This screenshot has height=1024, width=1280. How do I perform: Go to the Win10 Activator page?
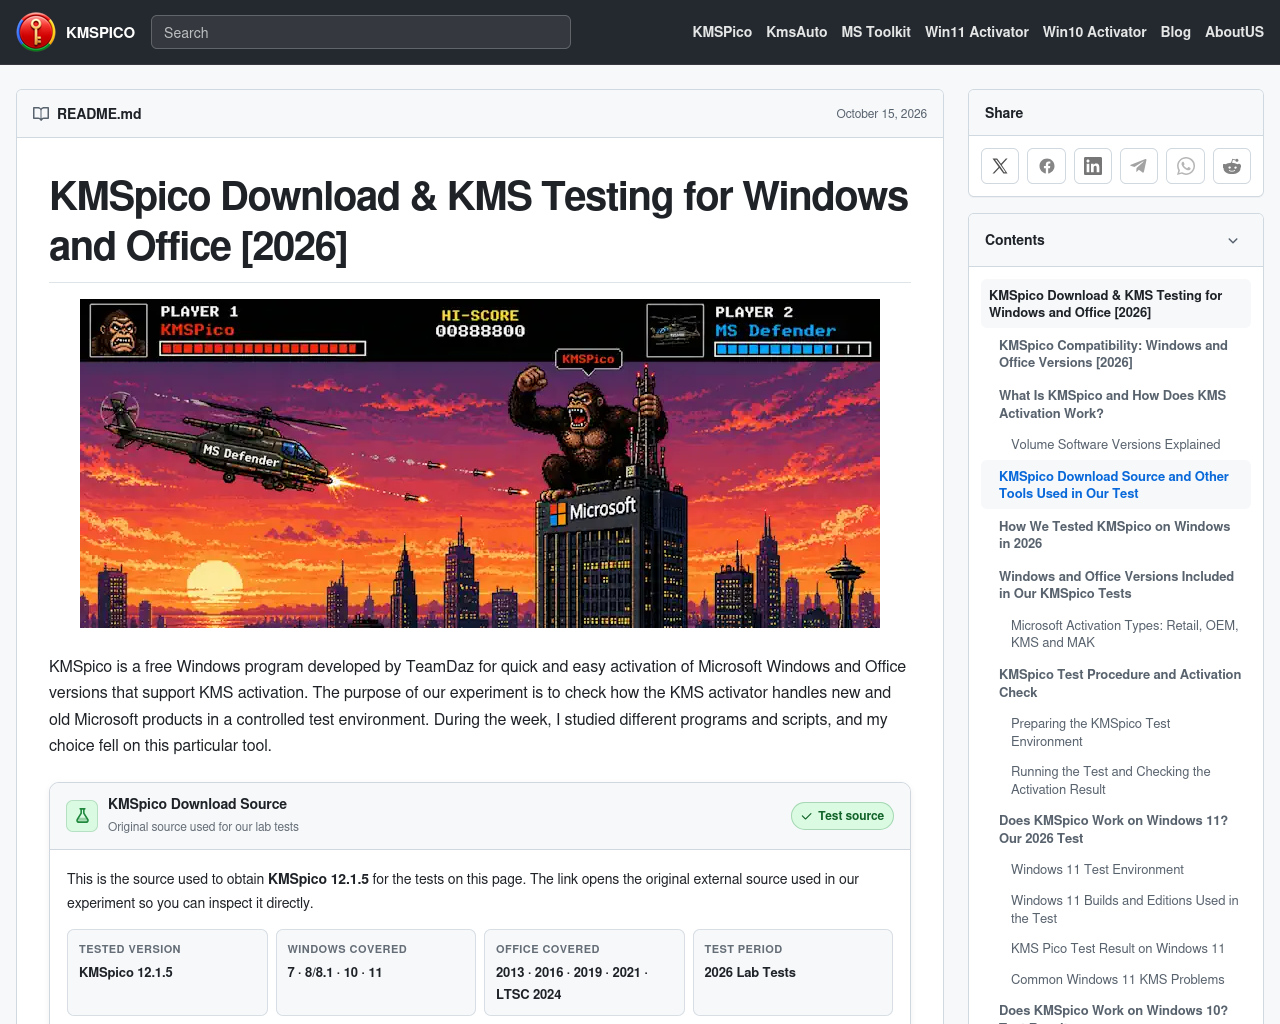(x=1095, y=32)
